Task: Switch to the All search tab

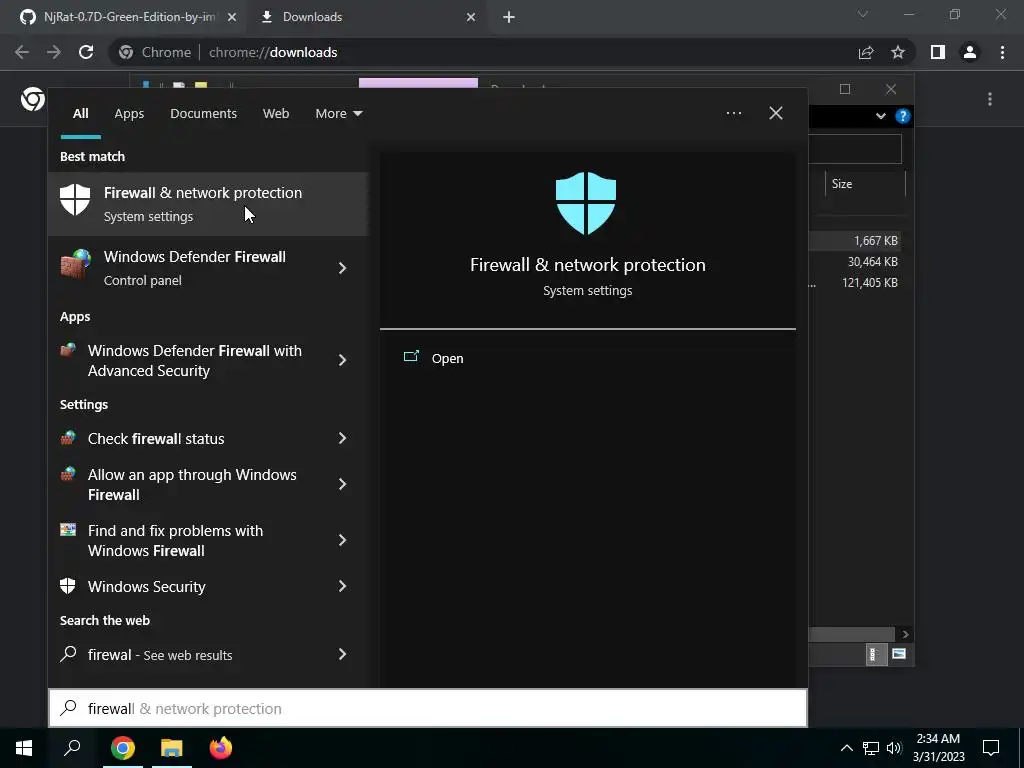Action: [x=80, y=114]
